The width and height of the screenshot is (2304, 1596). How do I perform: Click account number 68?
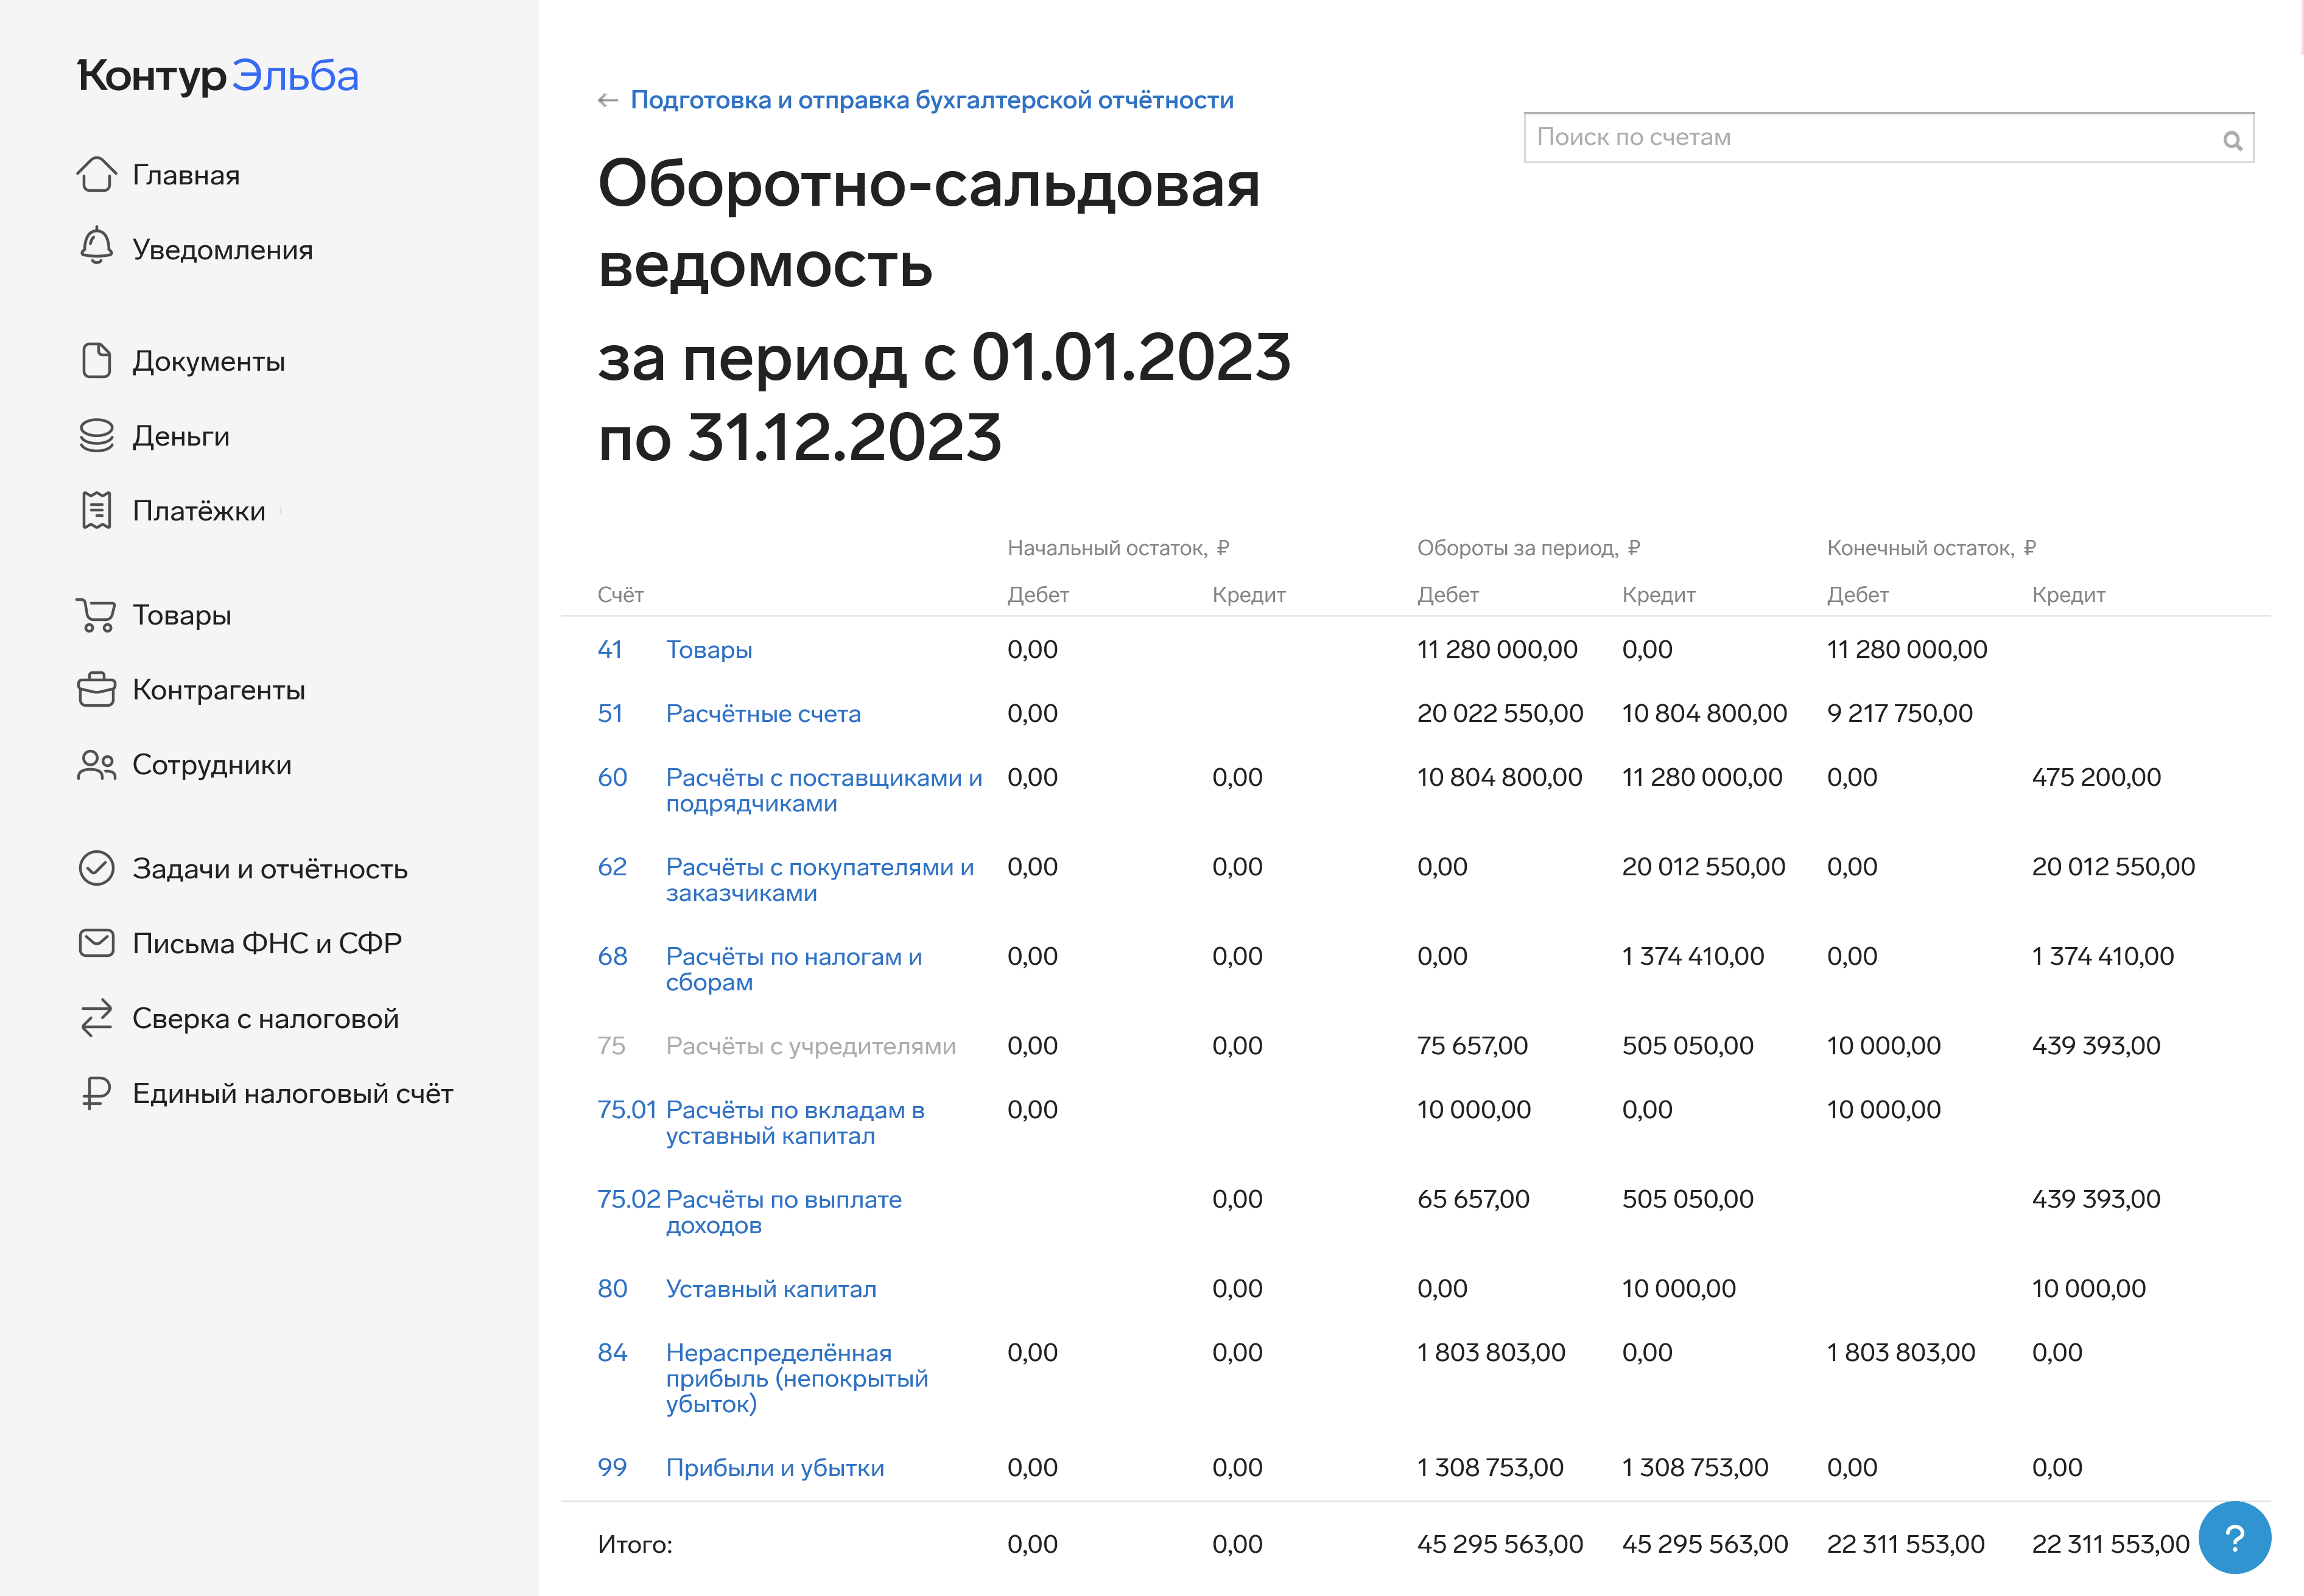pyautogui.click(x=612, y=956)
